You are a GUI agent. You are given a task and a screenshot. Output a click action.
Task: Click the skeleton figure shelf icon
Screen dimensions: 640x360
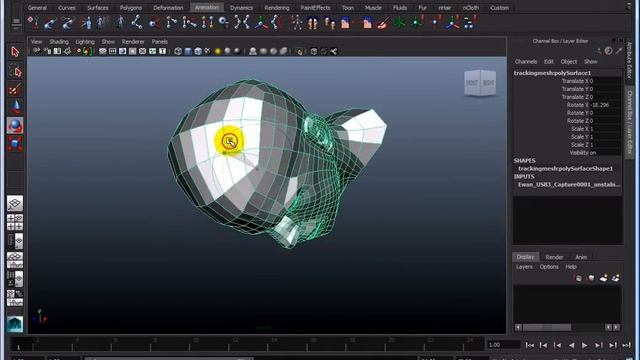(296, 22)
